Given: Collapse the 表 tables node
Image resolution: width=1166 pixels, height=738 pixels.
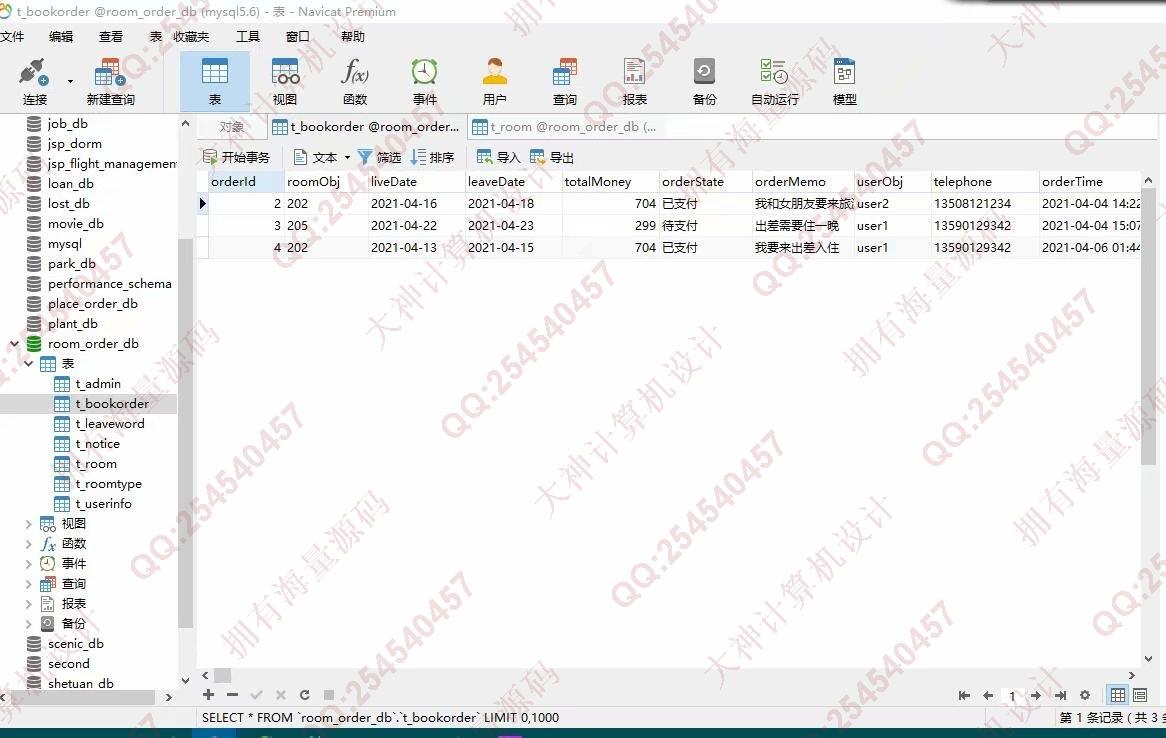Looking at the screenshot, I should tap(28, 363).
